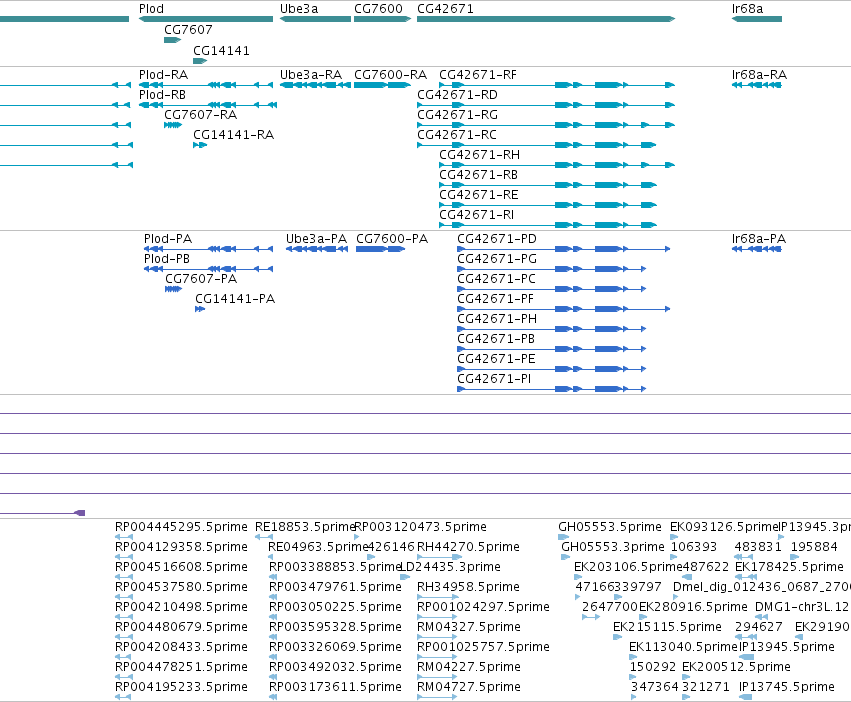851x702 pixels.
Task: Select protein CG42671-PB
Action: tap(551, 349)
